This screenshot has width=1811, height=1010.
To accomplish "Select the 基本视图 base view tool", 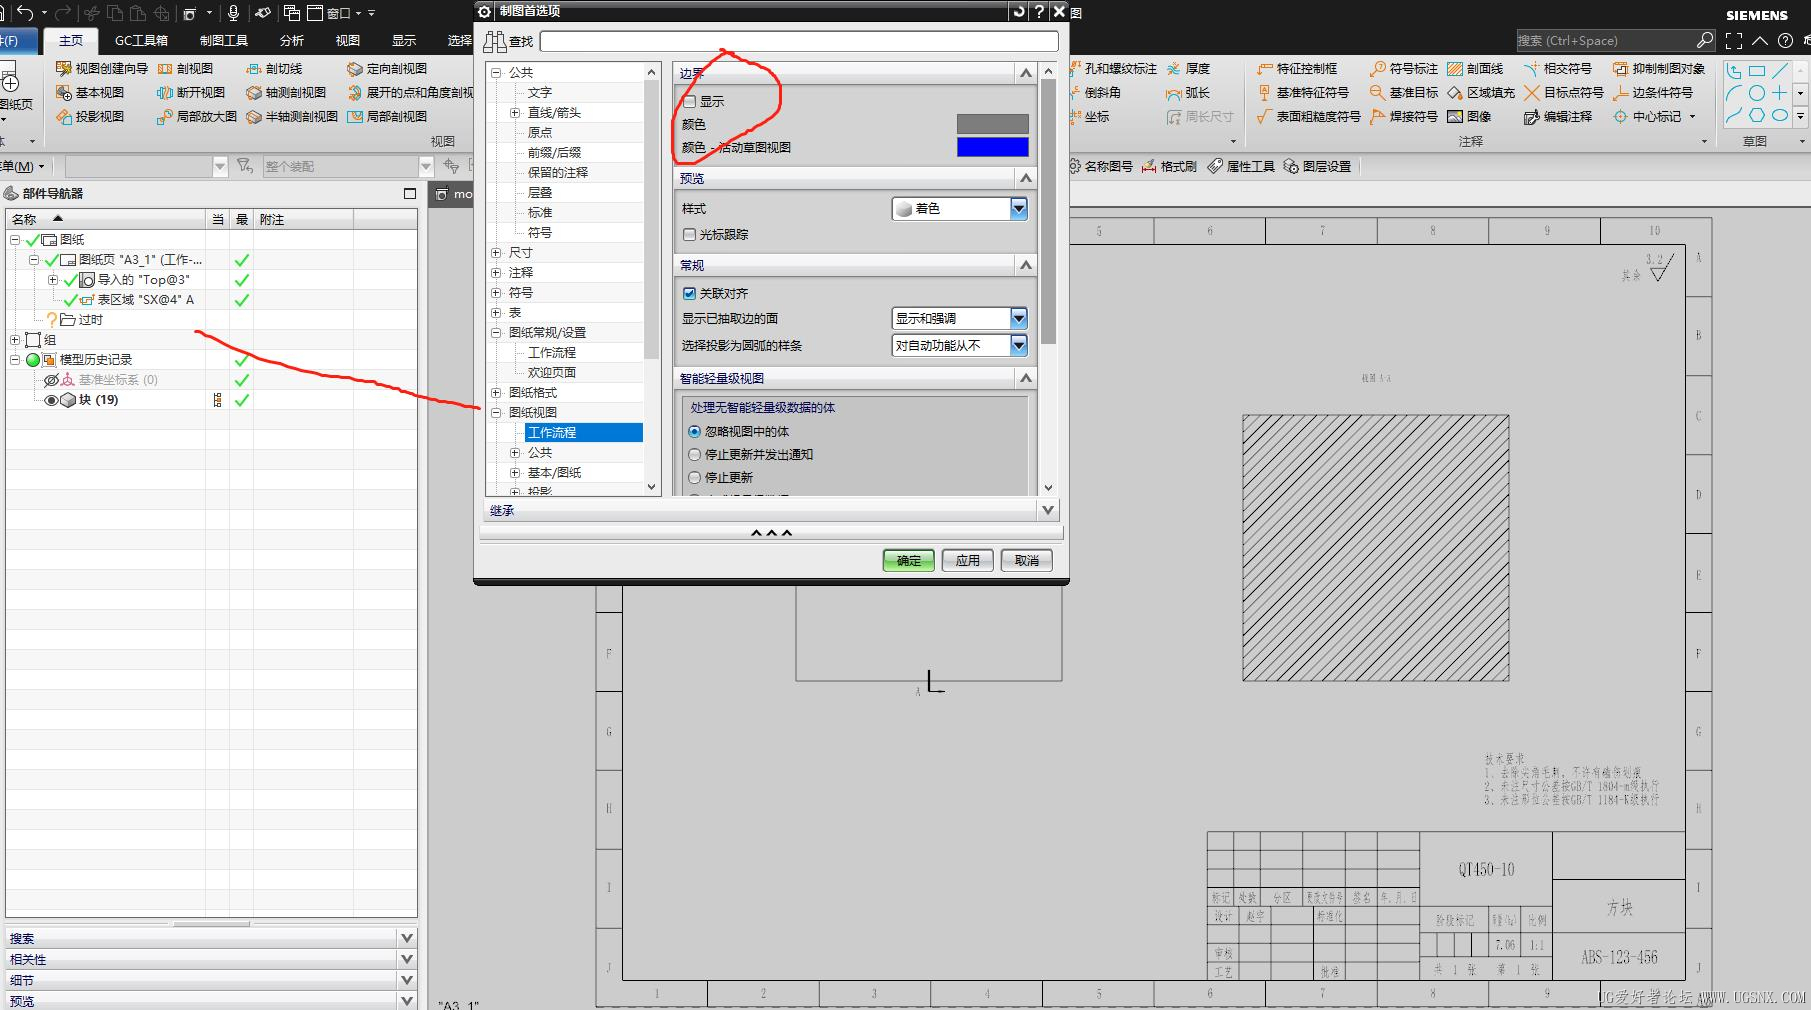I will click(x=89, y=92).
